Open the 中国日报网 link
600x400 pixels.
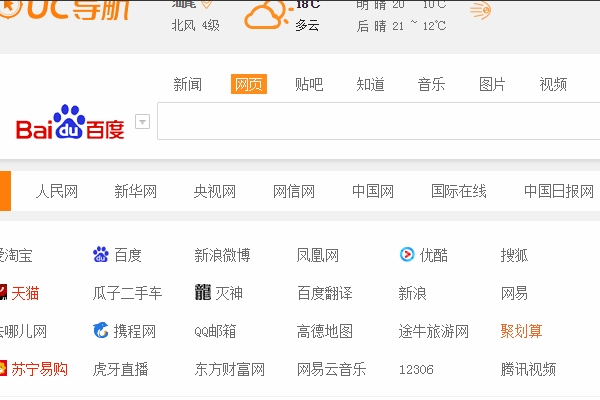[x=559, y=191]
